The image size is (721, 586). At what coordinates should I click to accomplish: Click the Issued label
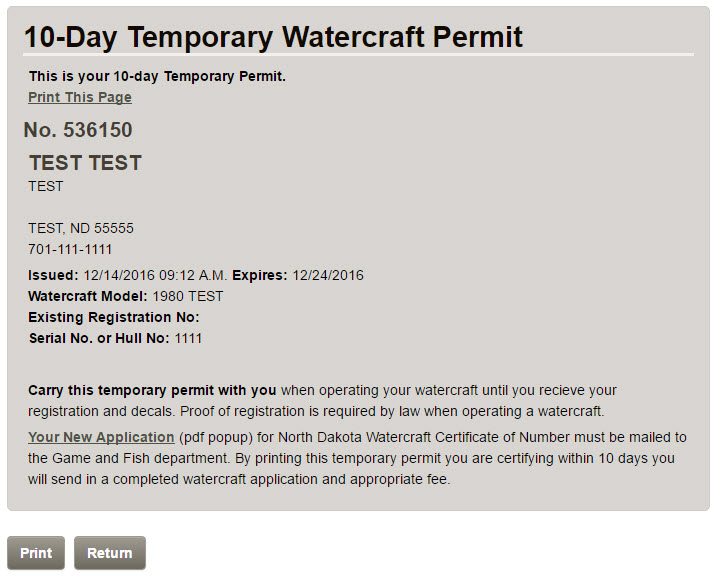click(x=53, y=275)
